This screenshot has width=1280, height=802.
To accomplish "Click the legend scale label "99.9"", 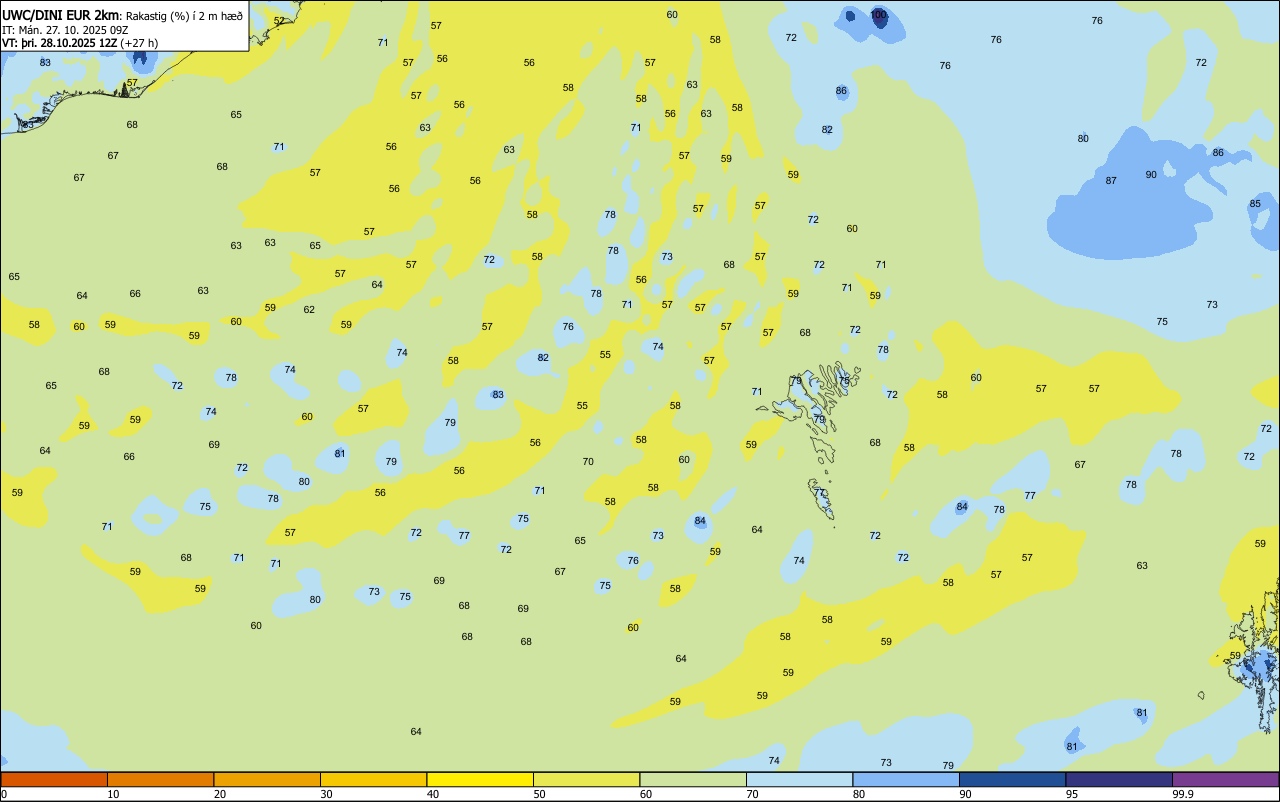I will coord(1183,794).
